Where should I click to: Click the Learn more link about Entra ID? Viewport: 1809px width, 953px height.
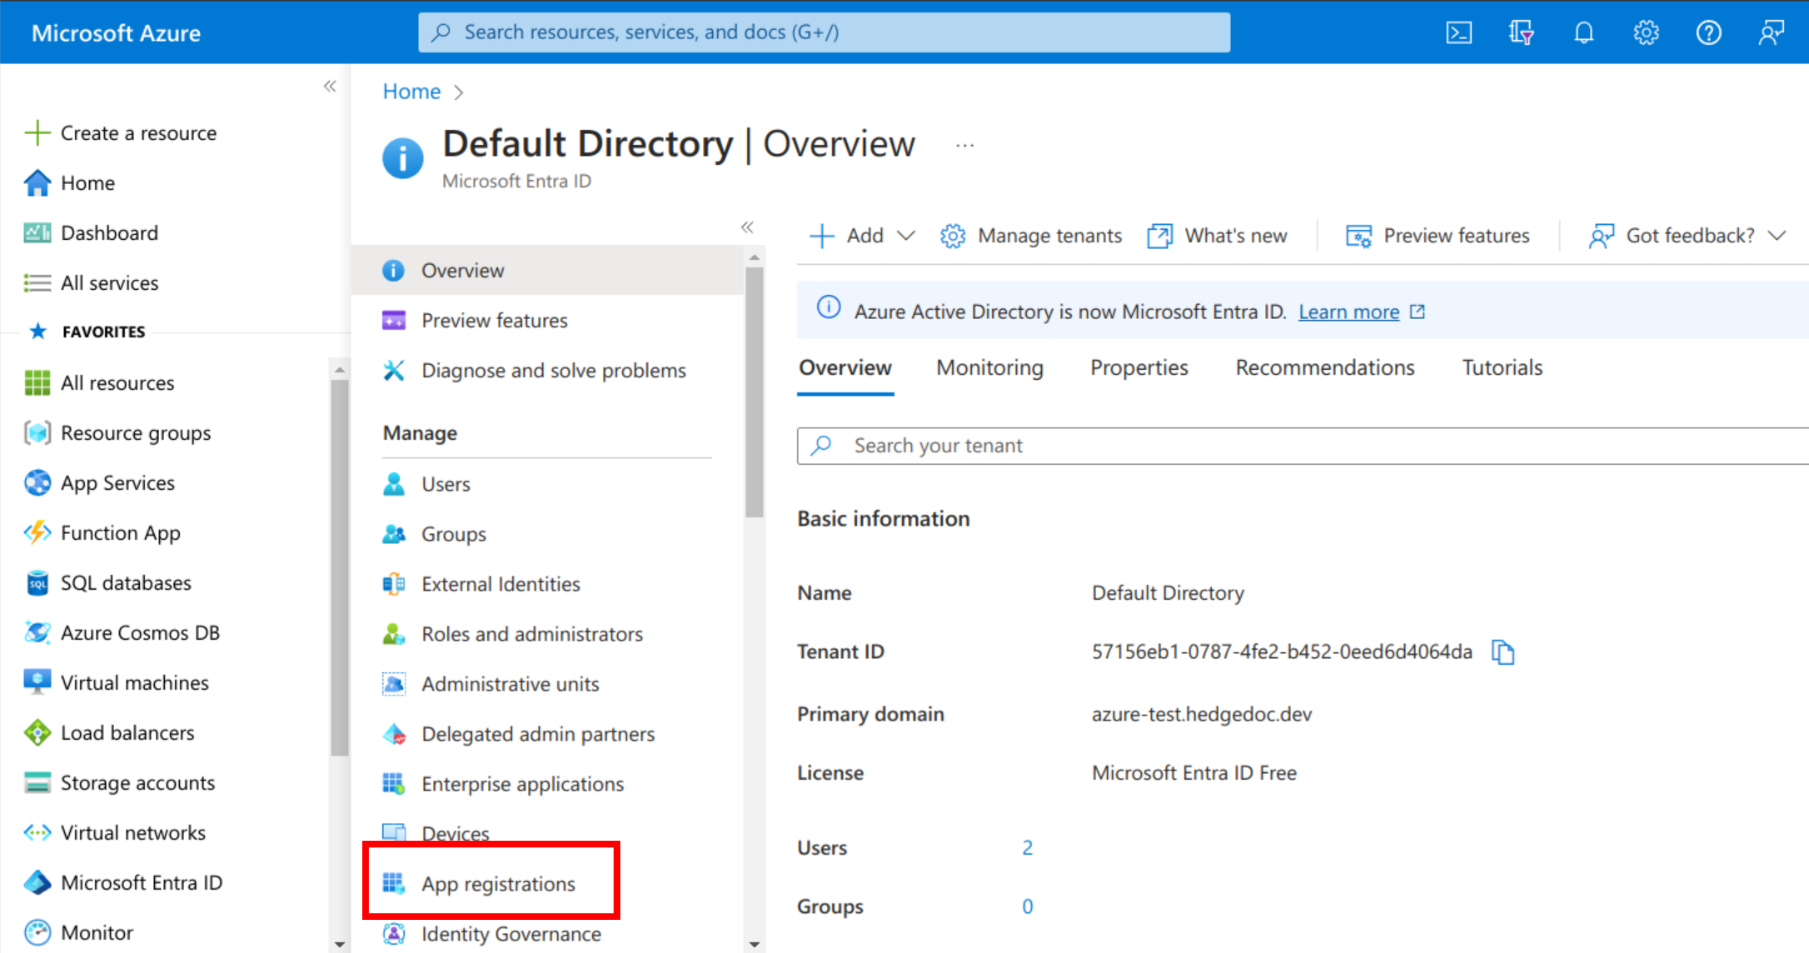tap(1349, 311)
